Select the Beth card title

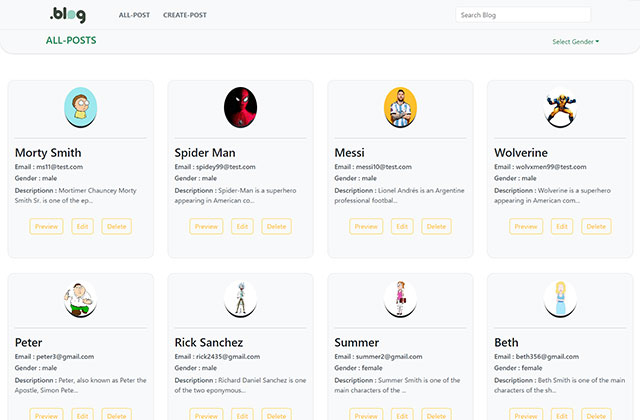506,342
